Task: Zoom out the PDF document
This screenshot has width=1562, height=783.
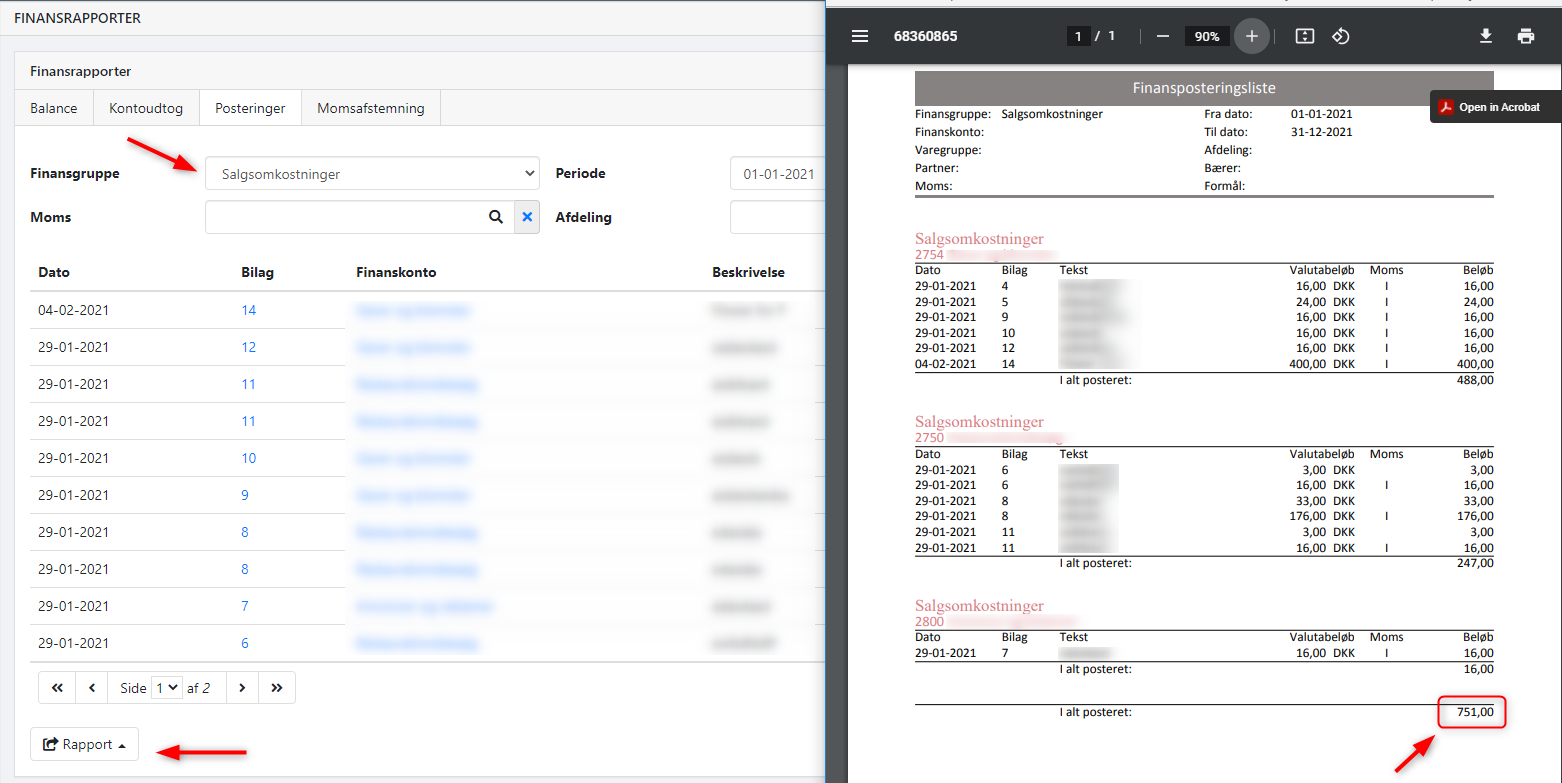Action: (1162, 36)
